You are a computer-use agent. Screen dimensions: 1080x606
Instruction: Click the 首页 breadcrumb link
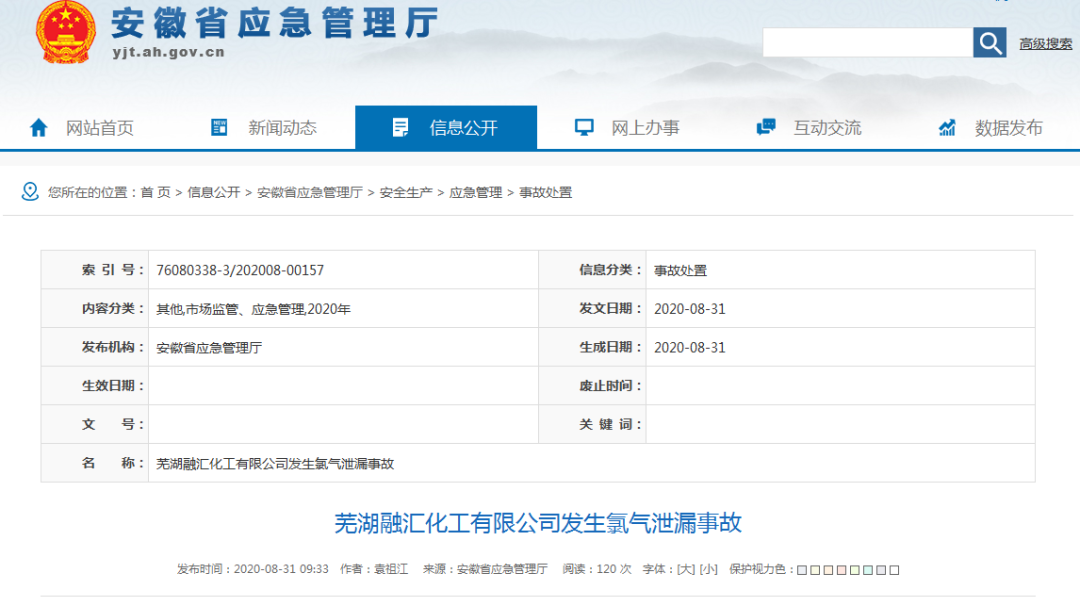156,192
